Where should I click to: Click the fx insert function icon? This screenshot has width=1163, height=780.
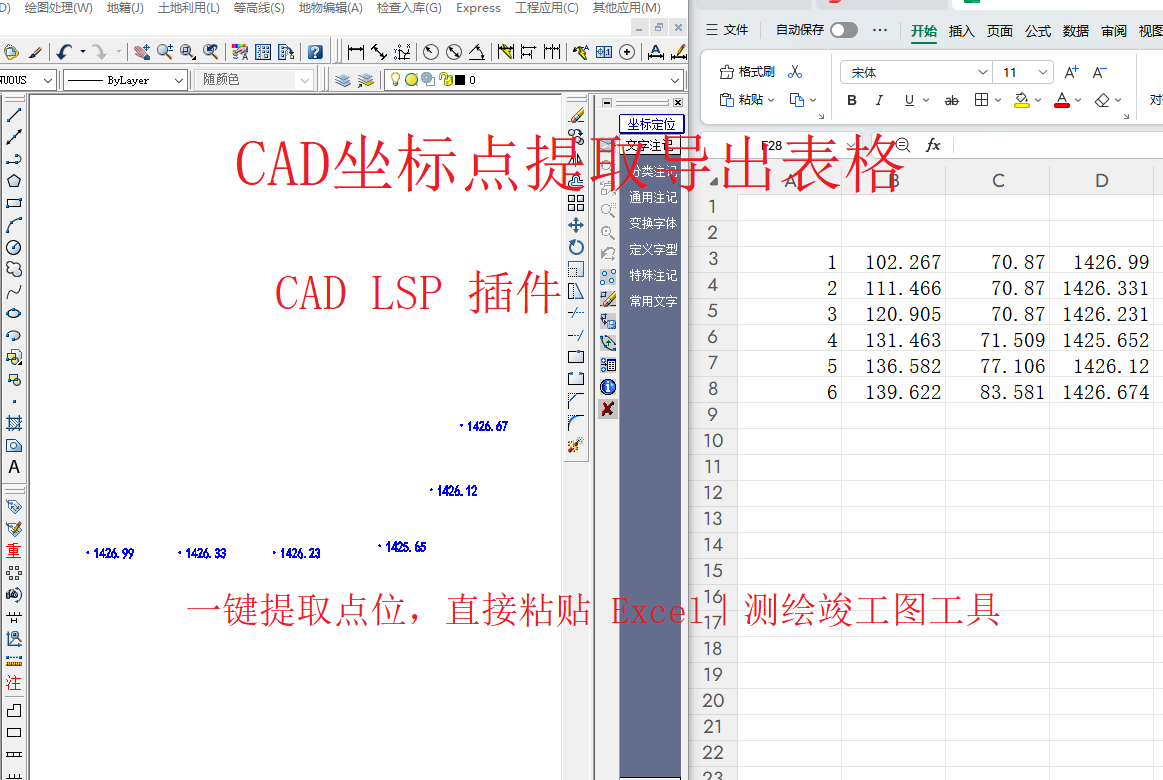pos(933,145)
